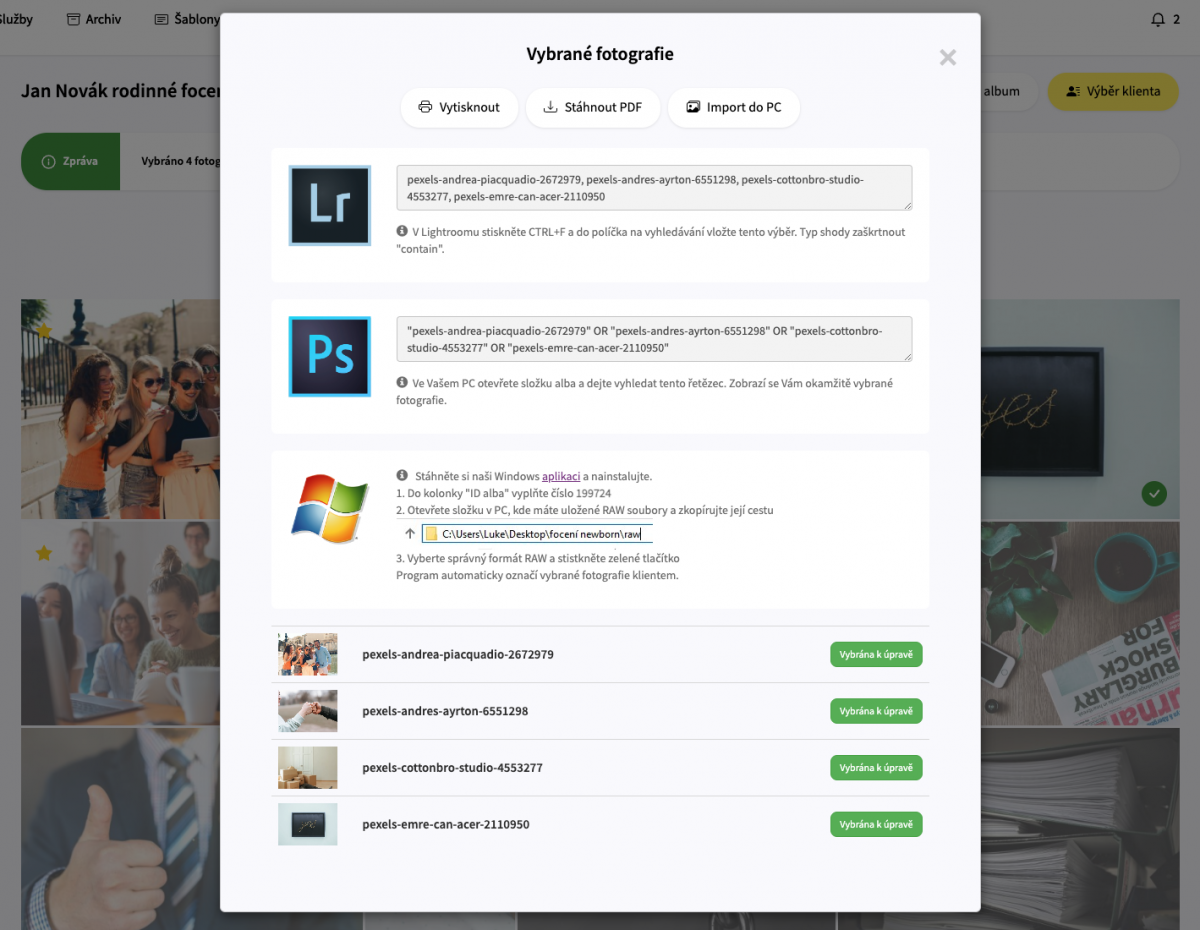
Task: Toggle green checkmark on the yes photo
Action: tap(1155, 493)
